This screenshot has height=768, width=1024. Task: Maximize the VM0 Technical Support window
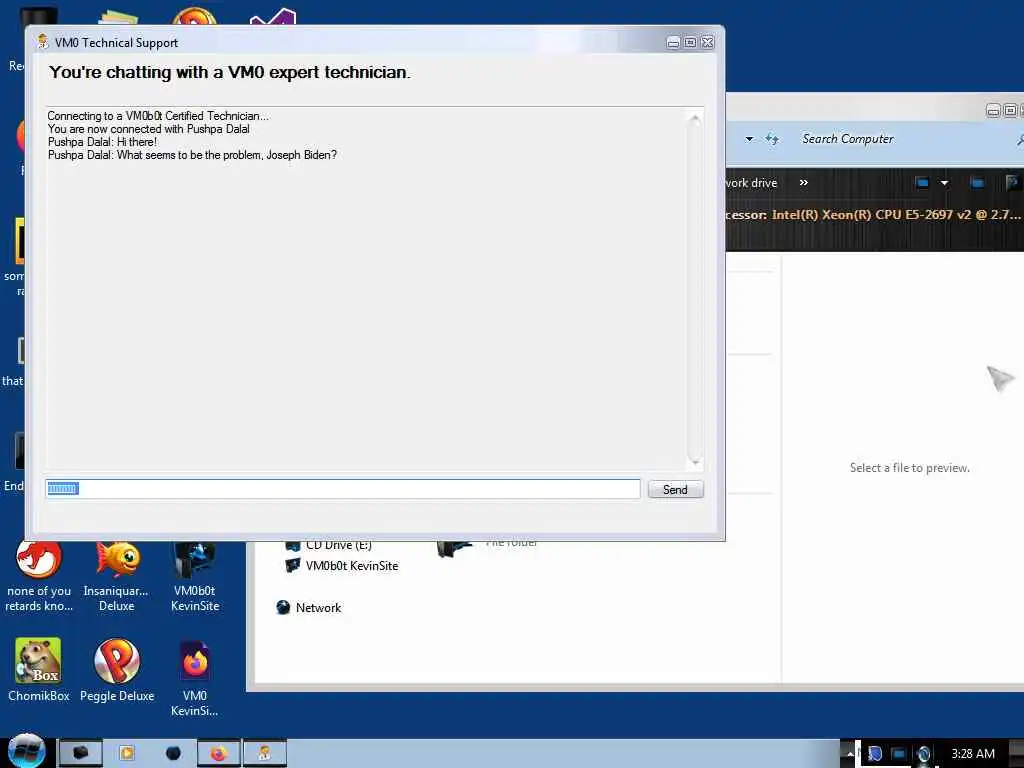coord(690,42)
